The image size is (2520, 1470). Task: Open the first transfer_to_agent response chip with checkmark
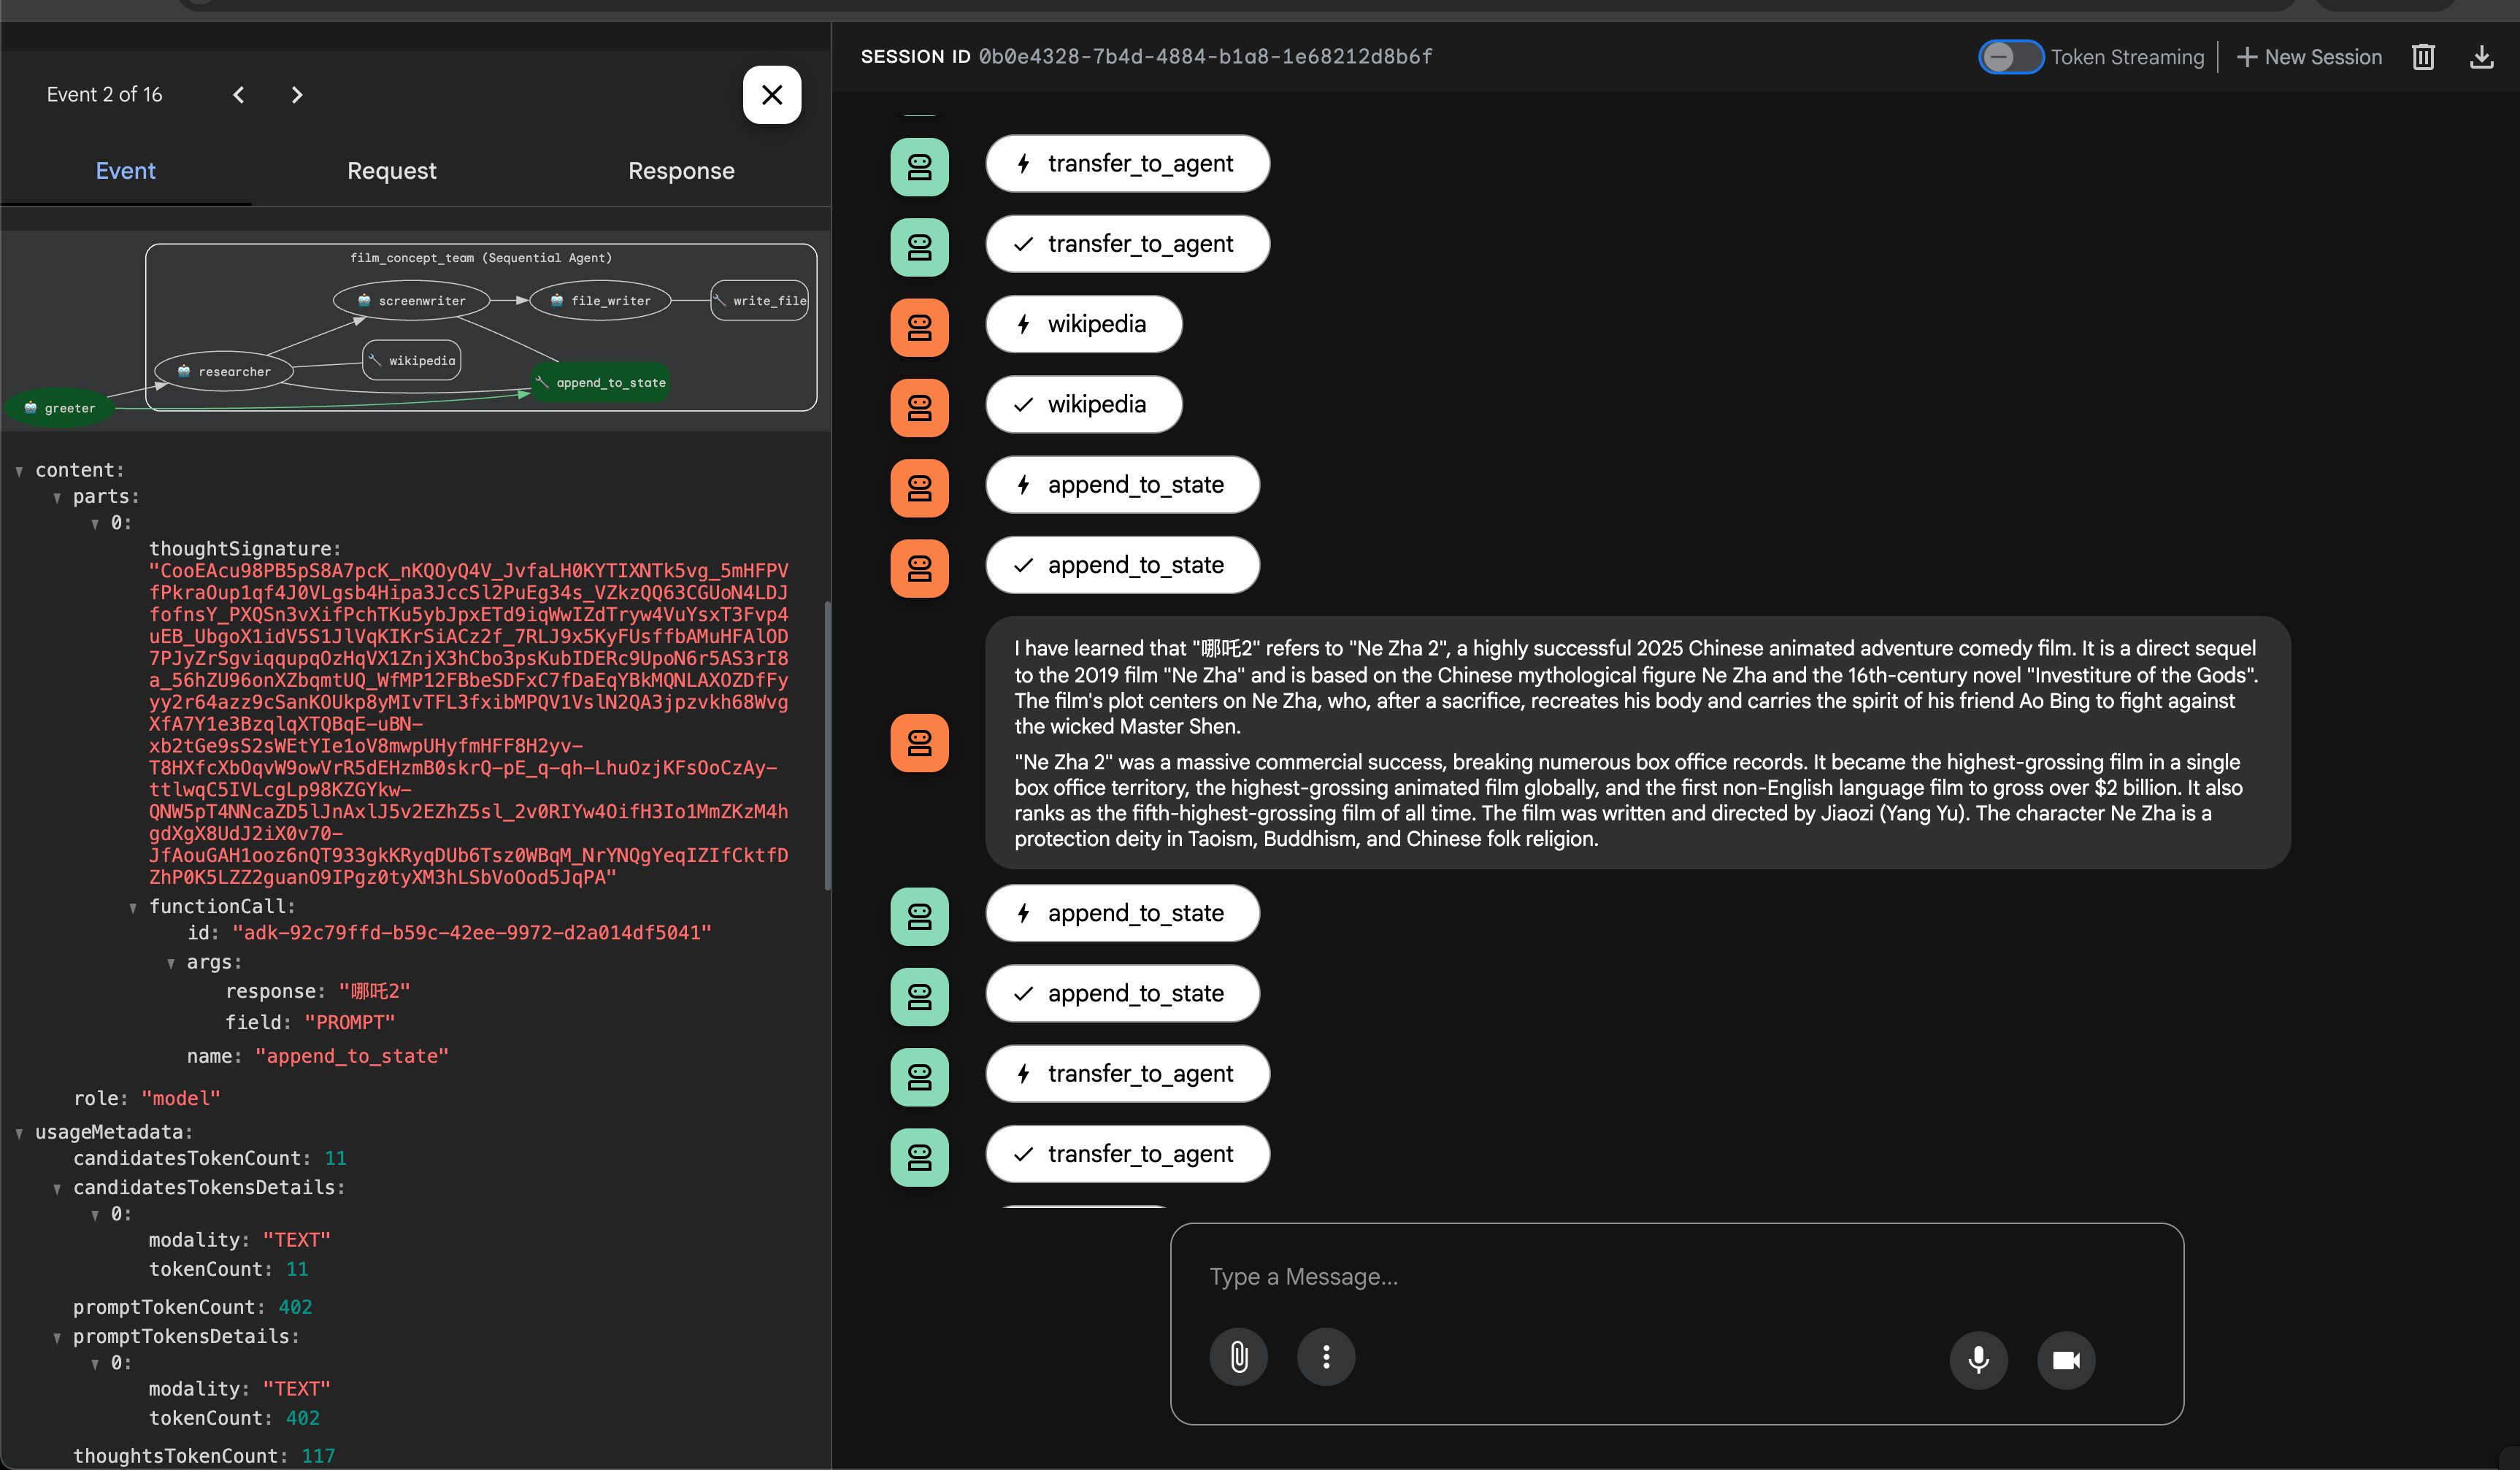1127,244
